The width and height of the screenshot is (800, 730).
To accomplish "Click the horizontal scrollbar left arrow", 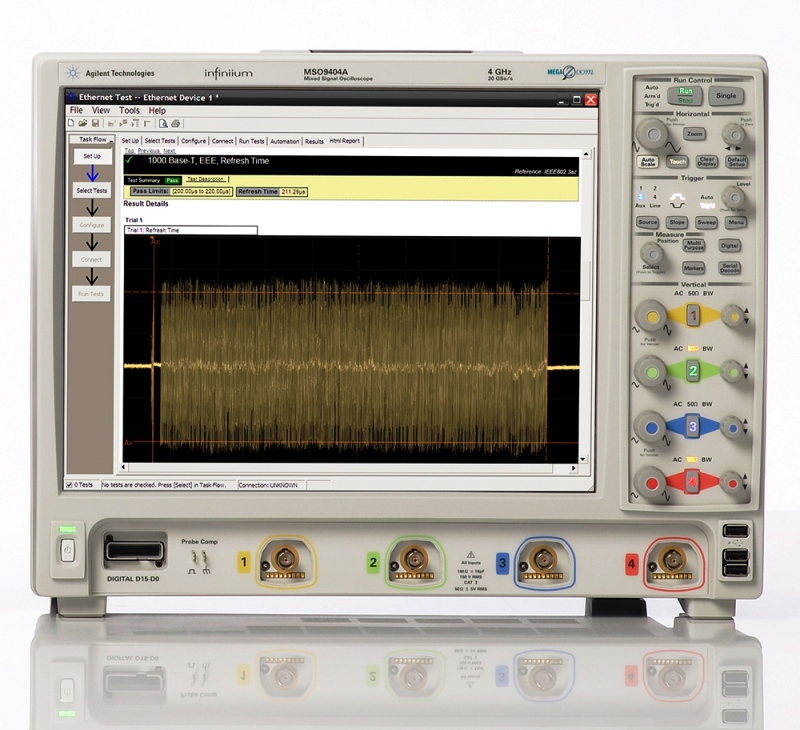I will [124, 467].
